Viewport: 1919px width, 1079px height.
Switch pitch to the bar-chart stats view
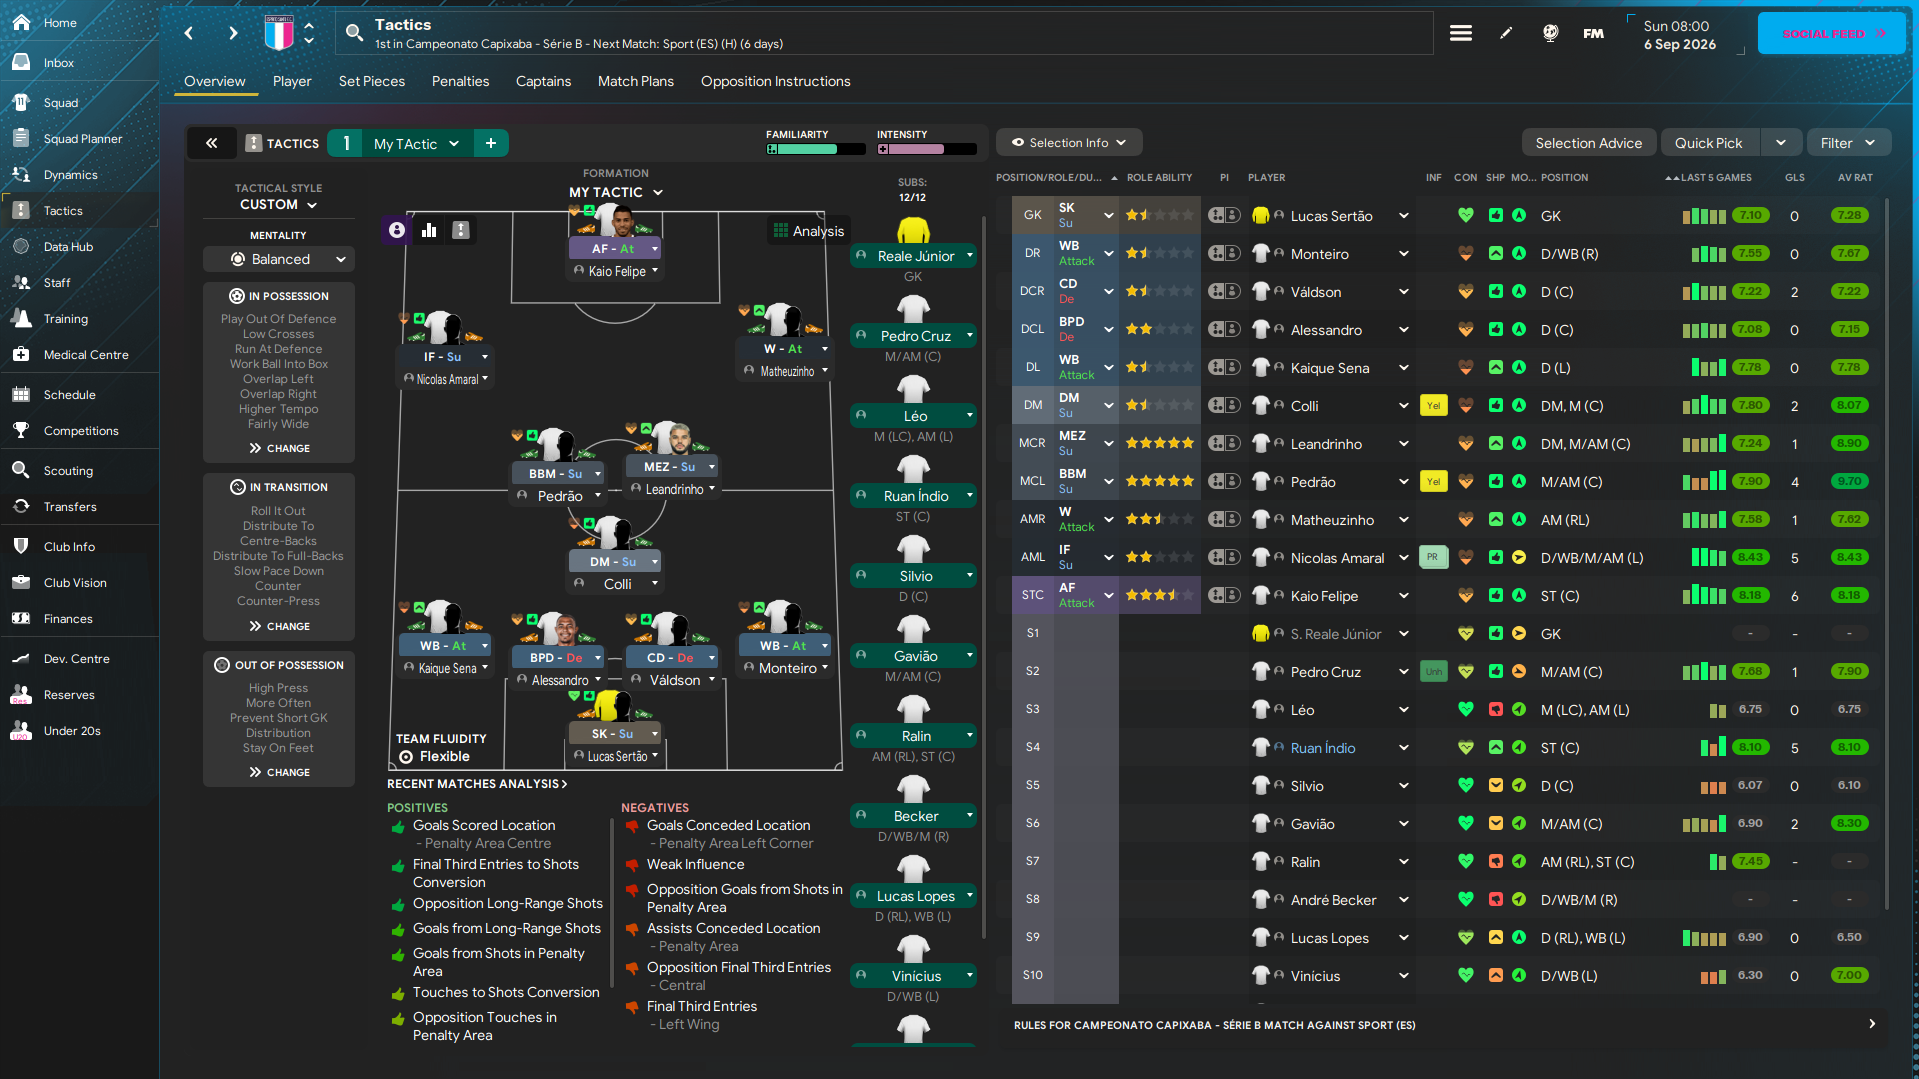tap(429, 230)
